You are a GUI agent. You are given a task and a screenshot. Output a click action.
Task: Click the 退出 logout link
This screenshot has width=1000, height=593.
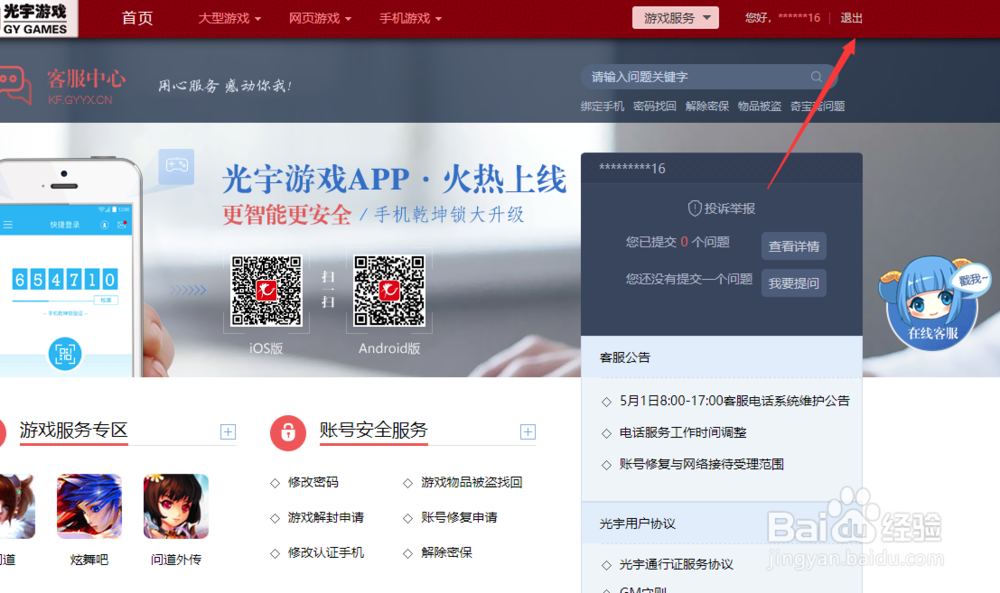tap(851, 18)
